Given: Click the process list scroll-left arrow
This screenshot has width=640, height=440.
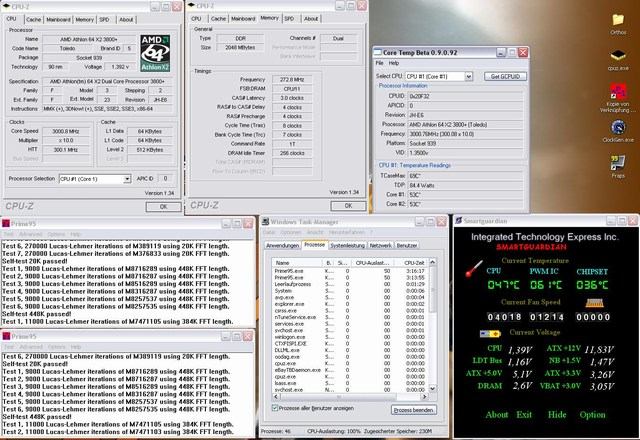Looking at the screenshot, I should [x=276, y=396].
